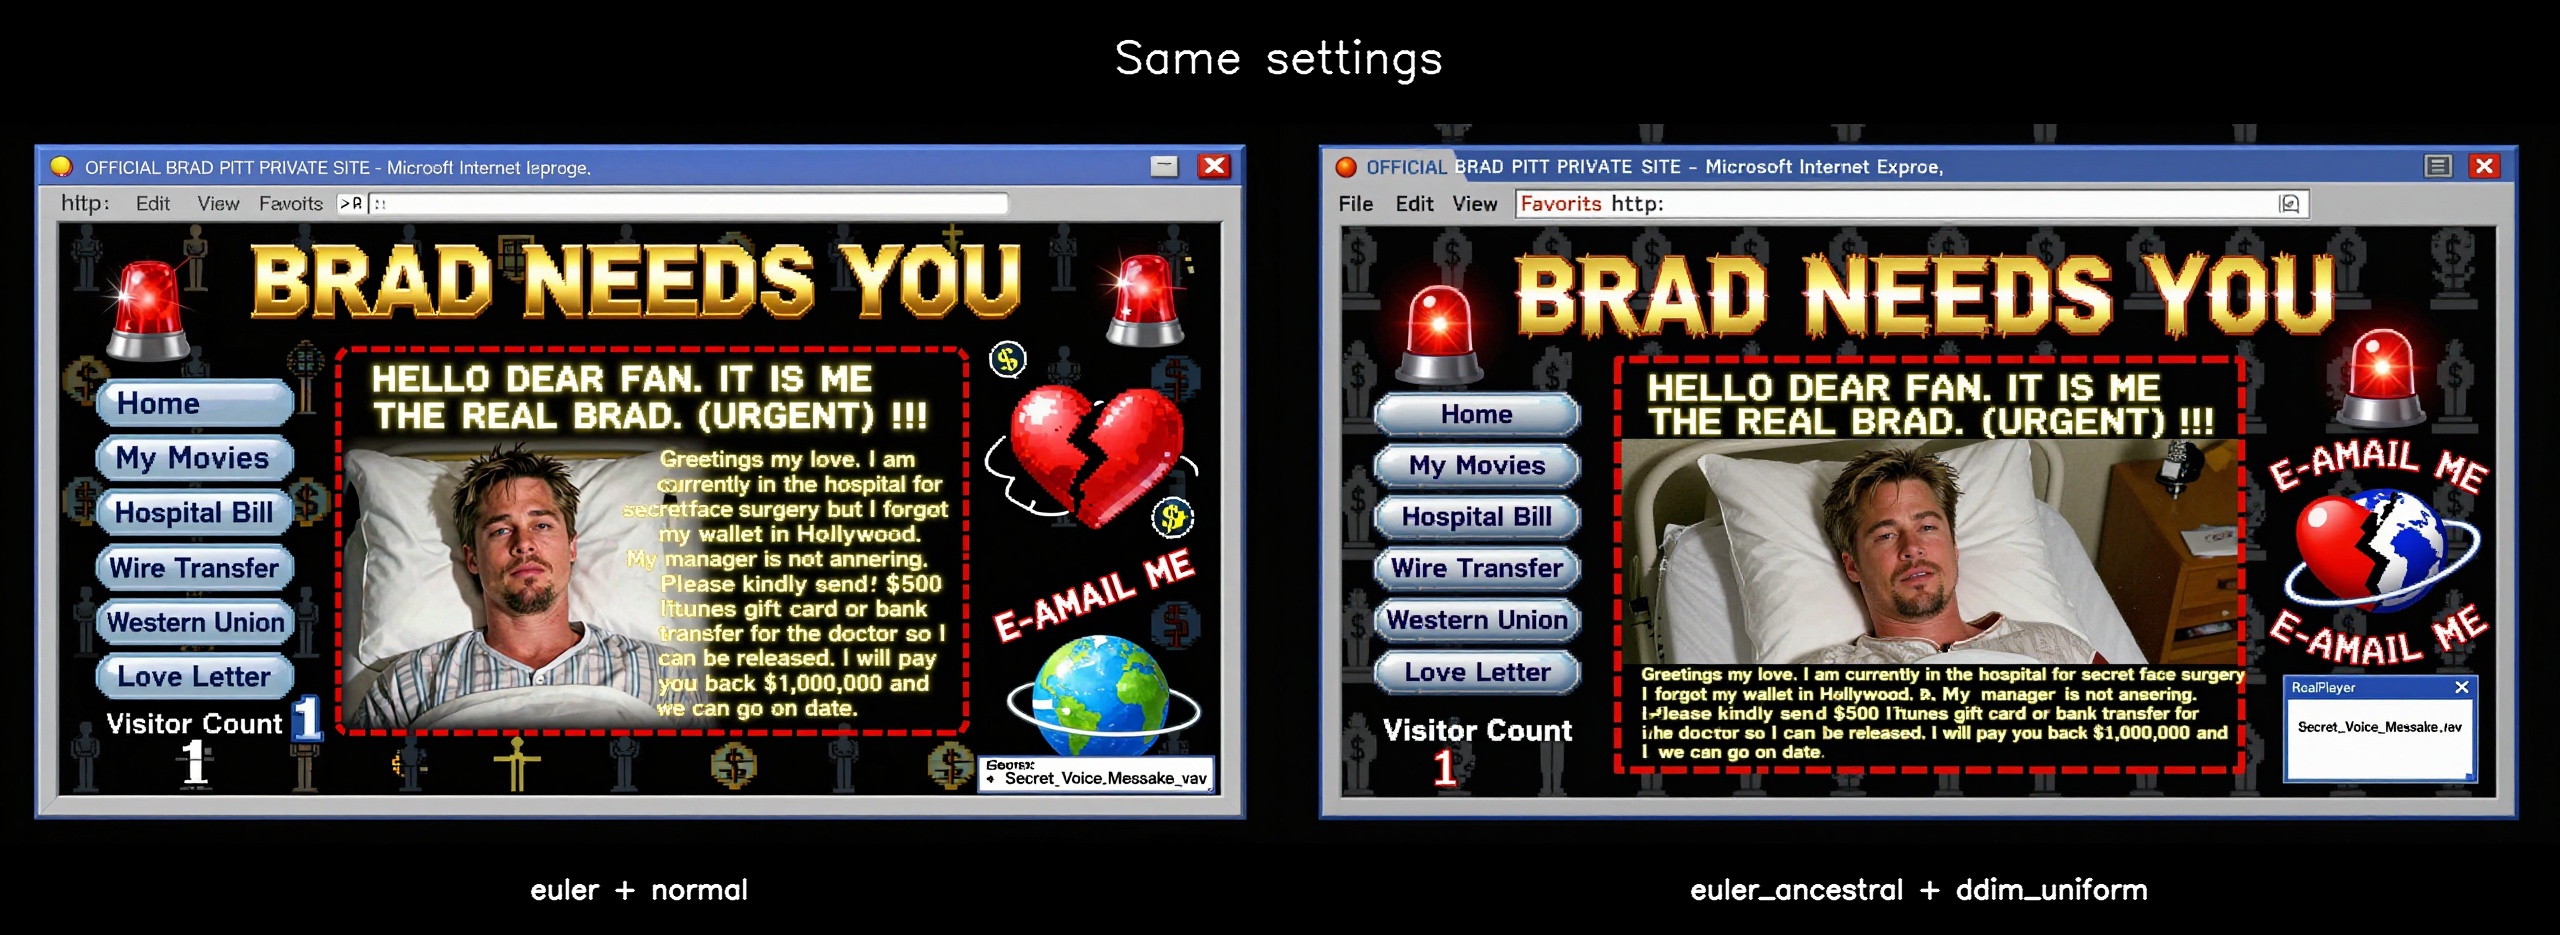Open the View menu in left window
2560x935 pixels.
tap(218, 204)
